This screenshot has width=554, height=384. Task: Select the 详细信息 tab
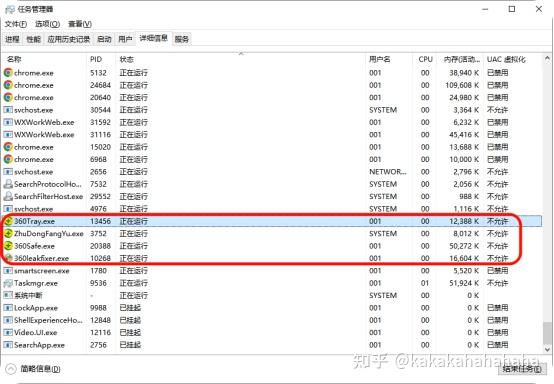click(x=153, y=38)
